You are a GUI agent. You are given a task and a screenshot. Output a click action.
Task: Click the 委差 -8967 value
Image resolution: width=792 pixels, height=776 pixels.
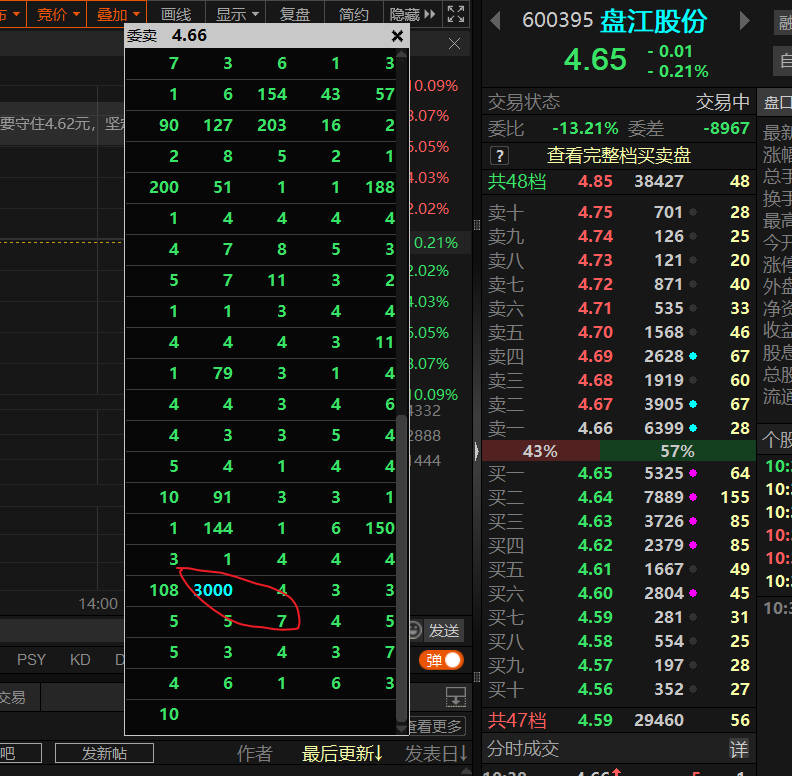pos(726,128)
